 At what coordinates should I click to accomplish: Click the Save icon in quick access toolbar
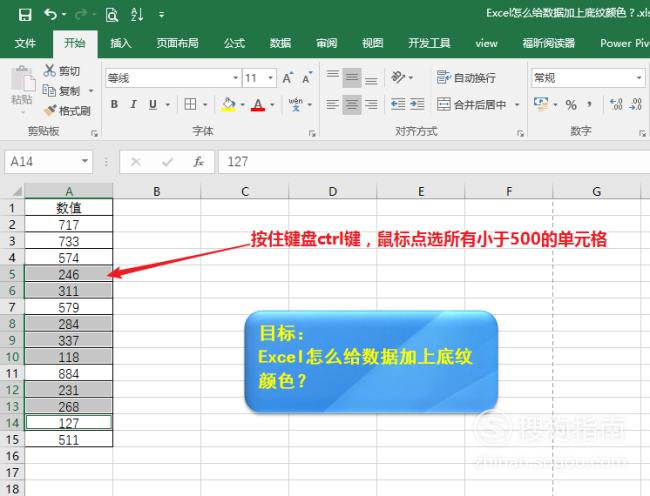(25, 15)
